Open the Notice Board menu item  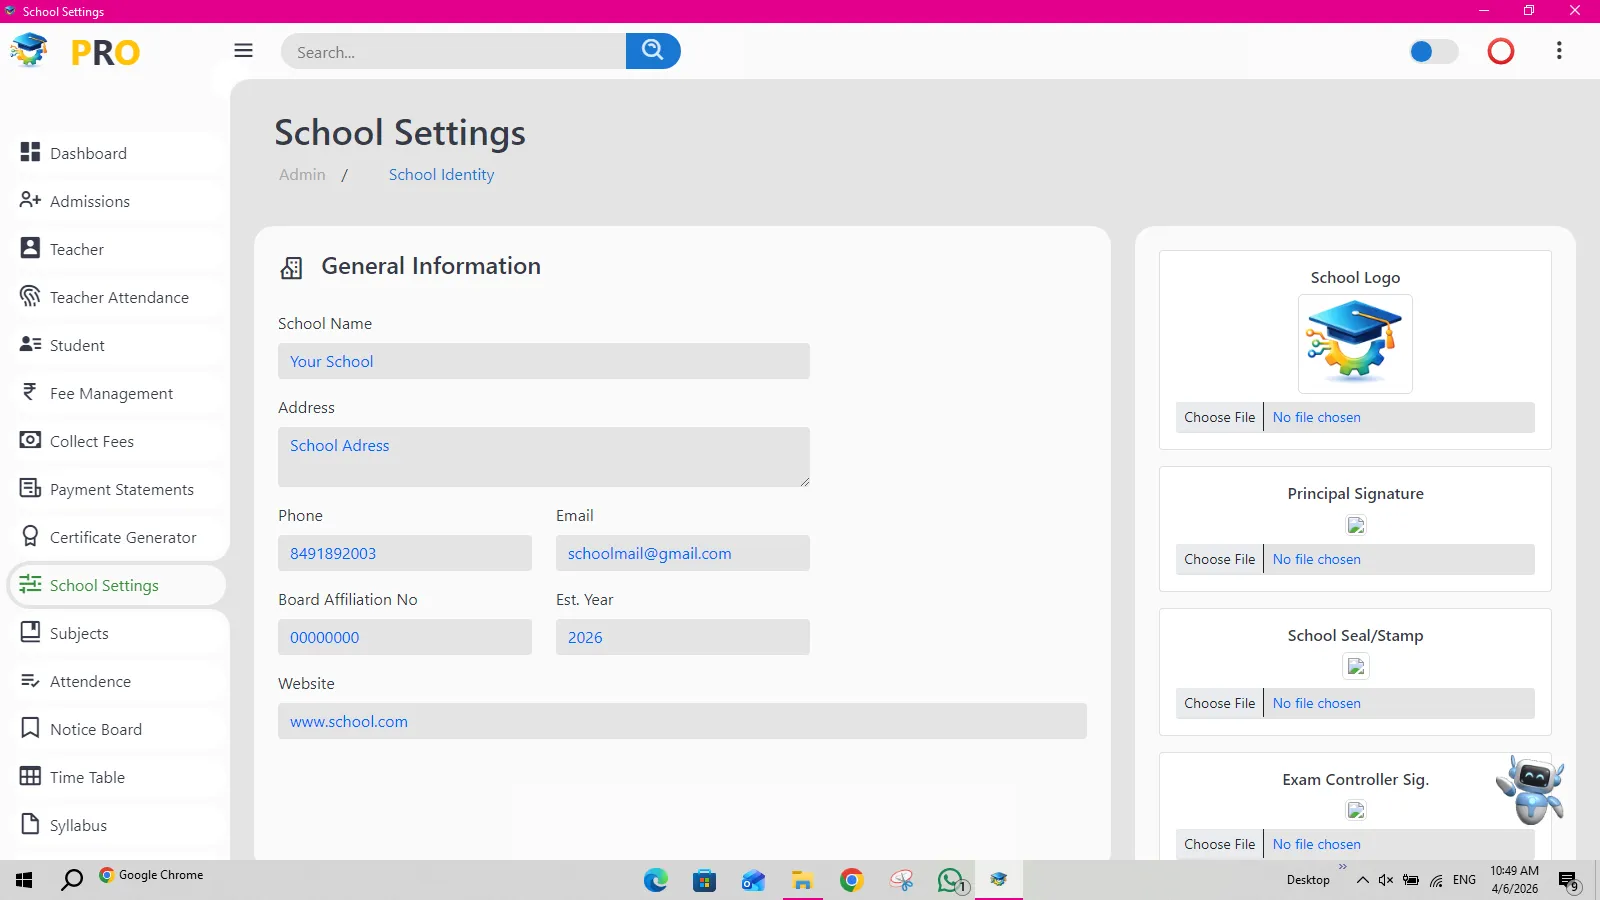pyautogui.click(x=118, y=729)
